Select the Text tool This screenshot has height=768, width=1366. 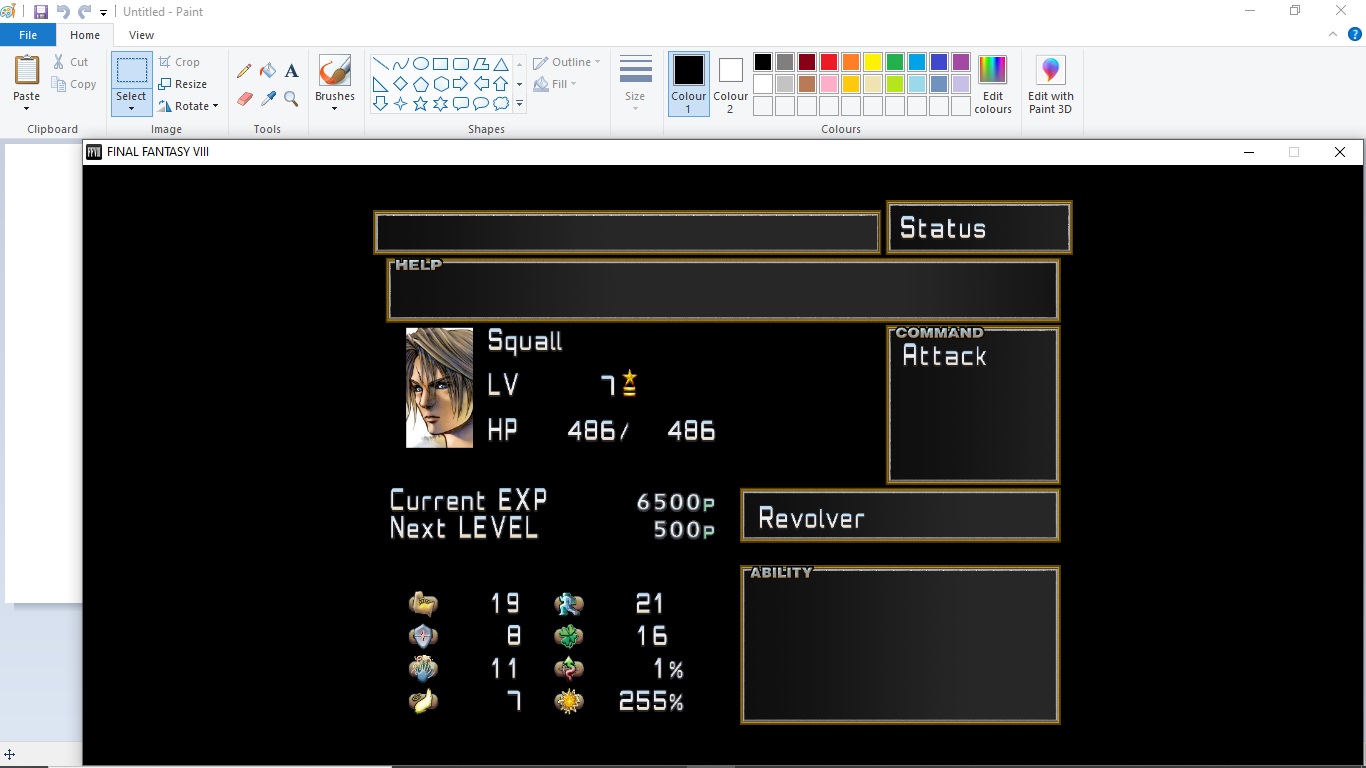point(291,71)
